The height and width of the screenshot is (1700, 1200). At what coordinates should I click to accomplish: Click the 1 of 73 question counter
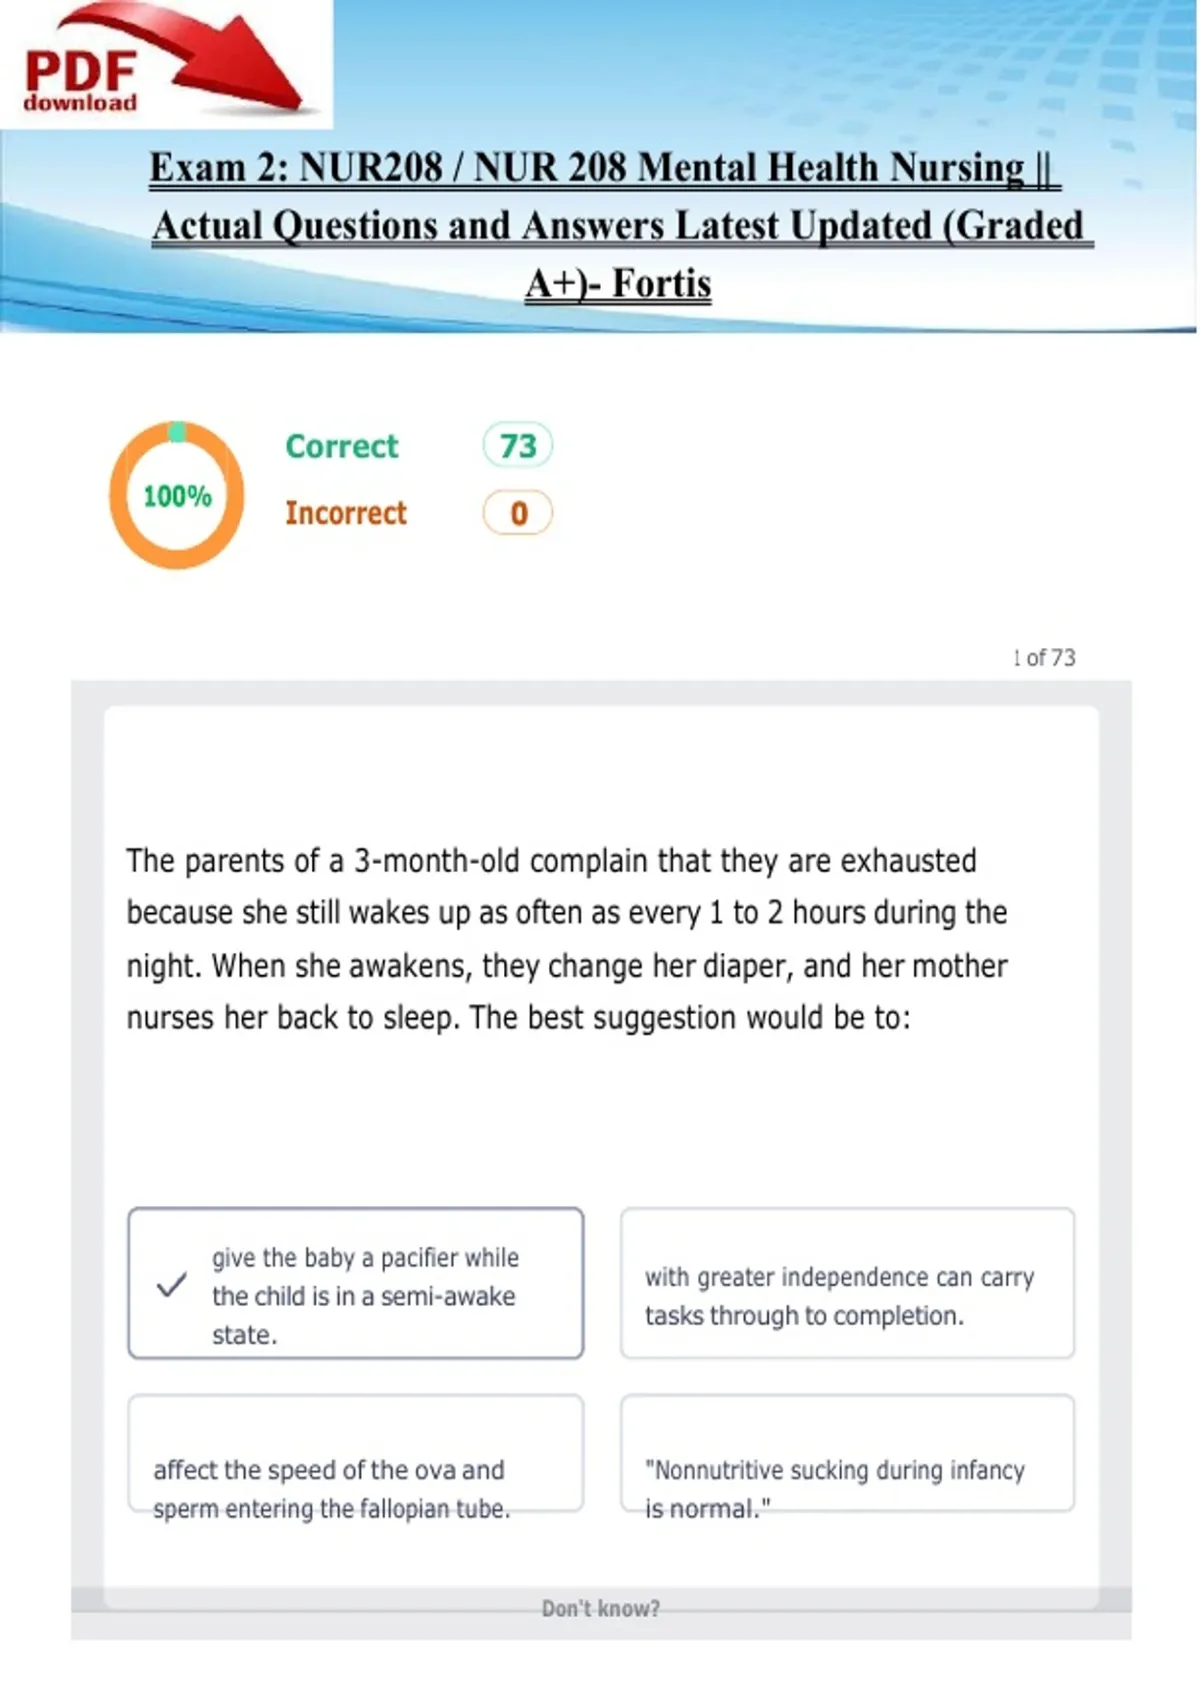[1044, 657]
